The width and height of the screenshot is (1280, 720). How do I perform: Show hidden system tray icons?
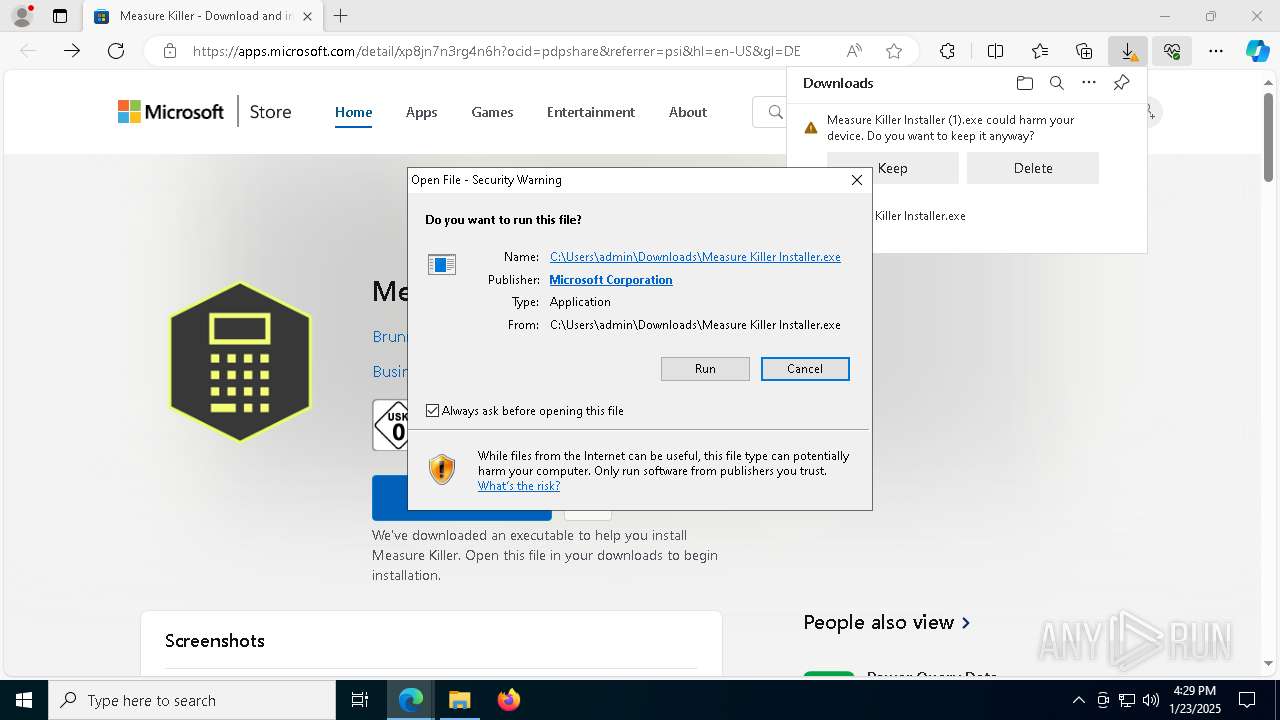point(1078,700)
